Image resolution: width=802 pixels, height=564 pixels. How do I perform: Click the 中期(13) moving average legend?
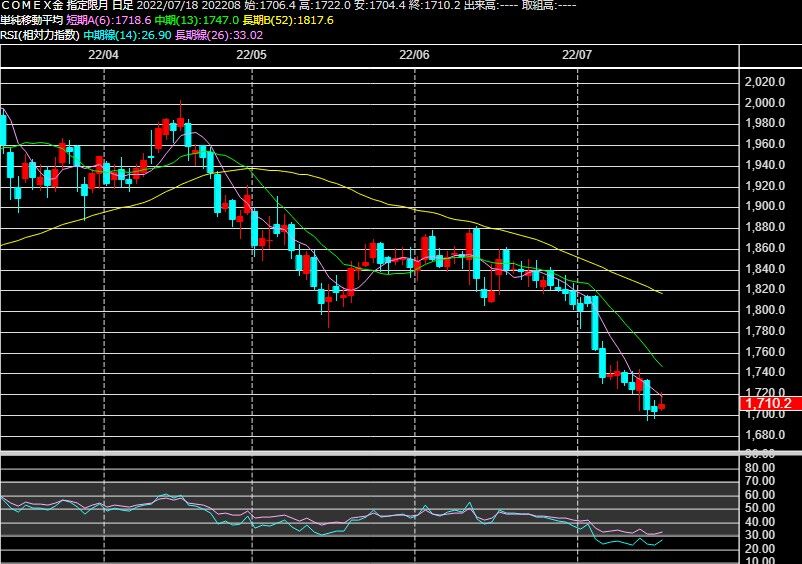(x=196, y=20)
